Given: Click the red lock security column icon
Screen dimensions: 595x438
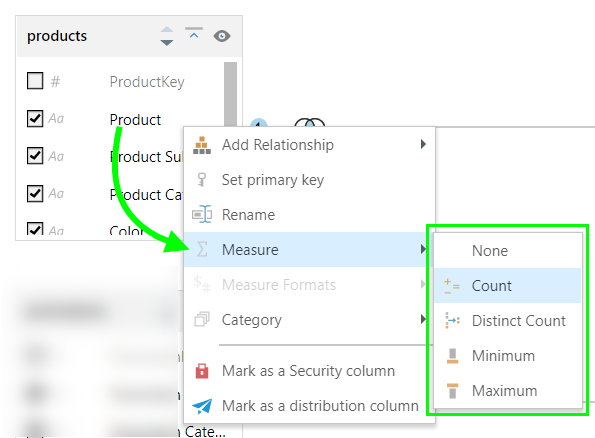Looking at the screenshot, I should pos(201,371).
